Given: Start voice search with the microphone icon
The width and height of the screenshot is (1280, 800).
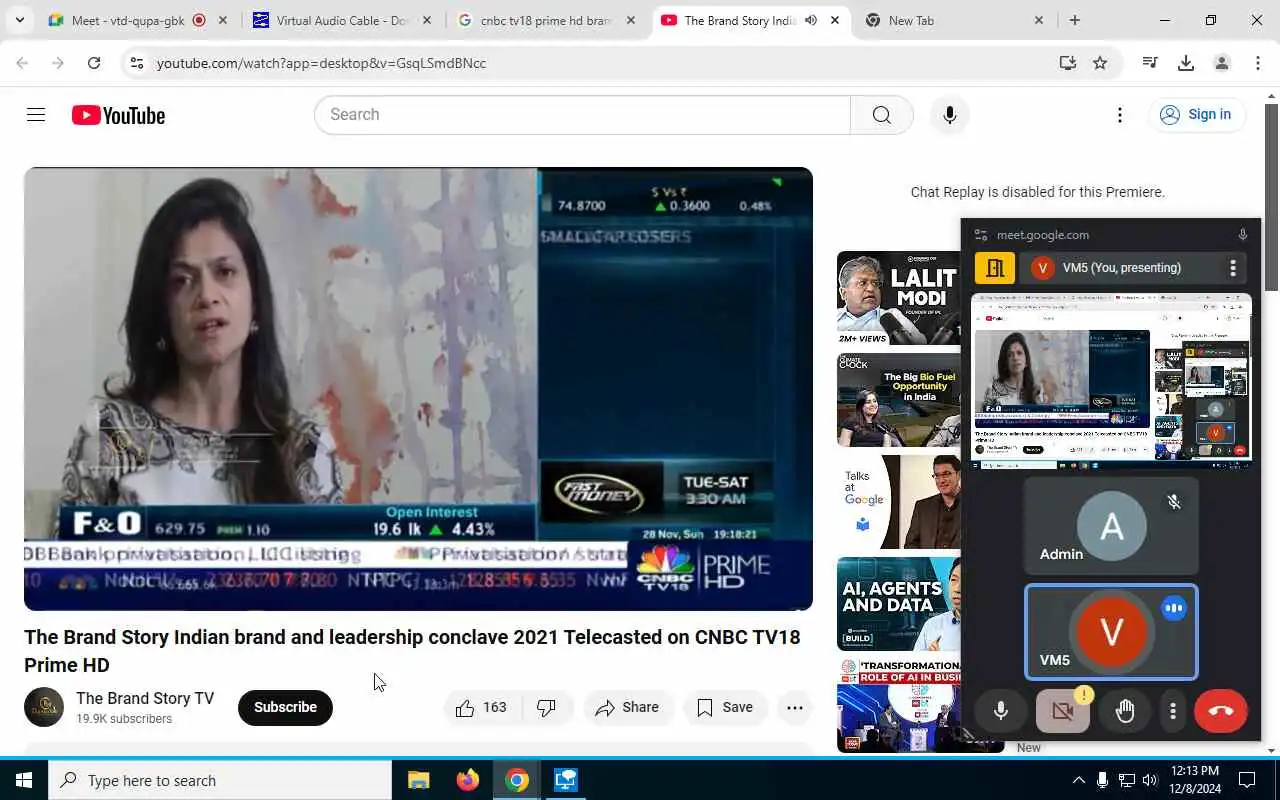Looking at the screenshot, I should [x=949, y=115].
